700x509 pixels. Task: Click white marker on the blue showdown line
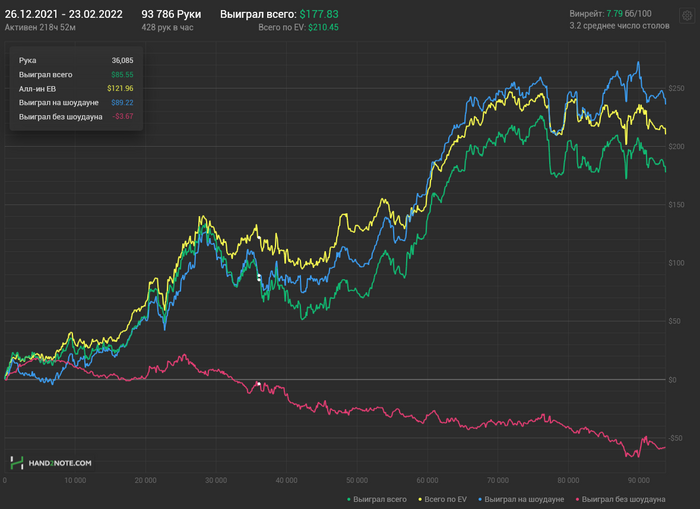(x=260, y=276)
